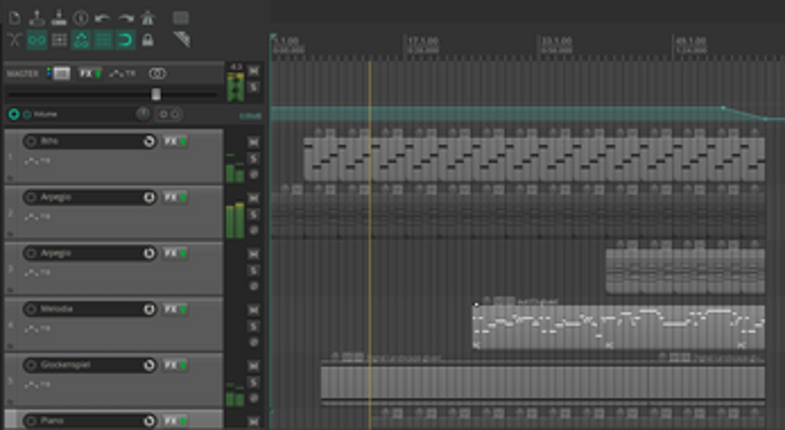Open FX chain for first Arpegio track
Screen dimensions: 785x430
170,198
